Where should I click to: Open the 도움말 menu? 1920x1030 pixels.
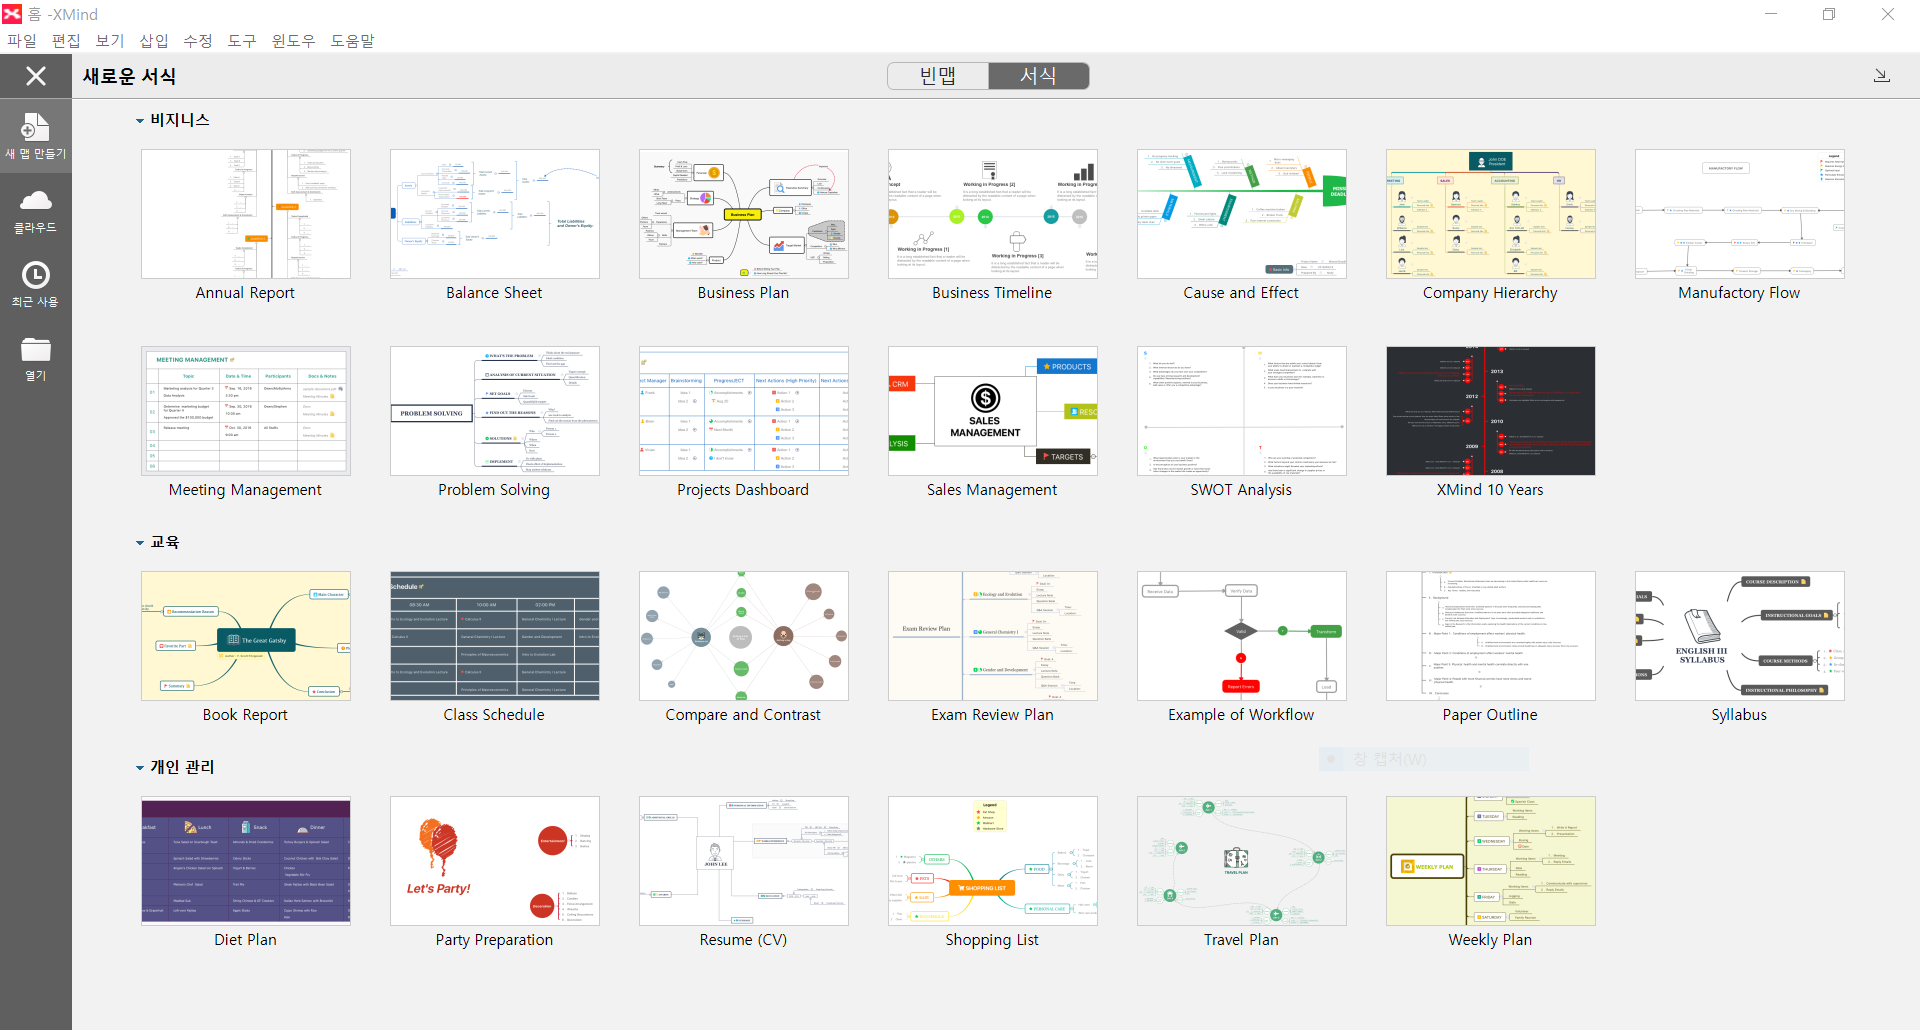click(x=352, y=41)
